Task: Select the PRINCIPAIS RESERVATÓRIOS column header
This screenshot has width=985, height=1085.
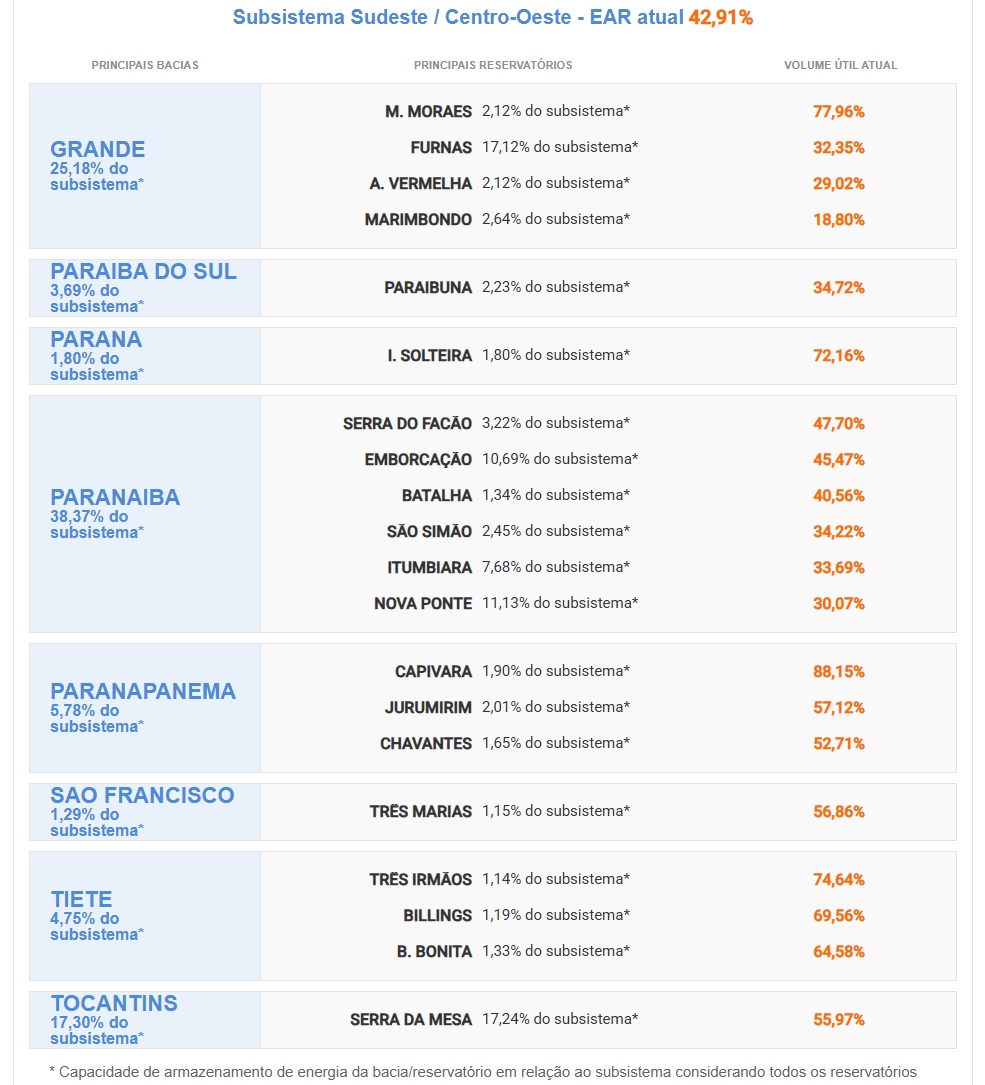Action: pyautogui.click(x=493, y=65)
